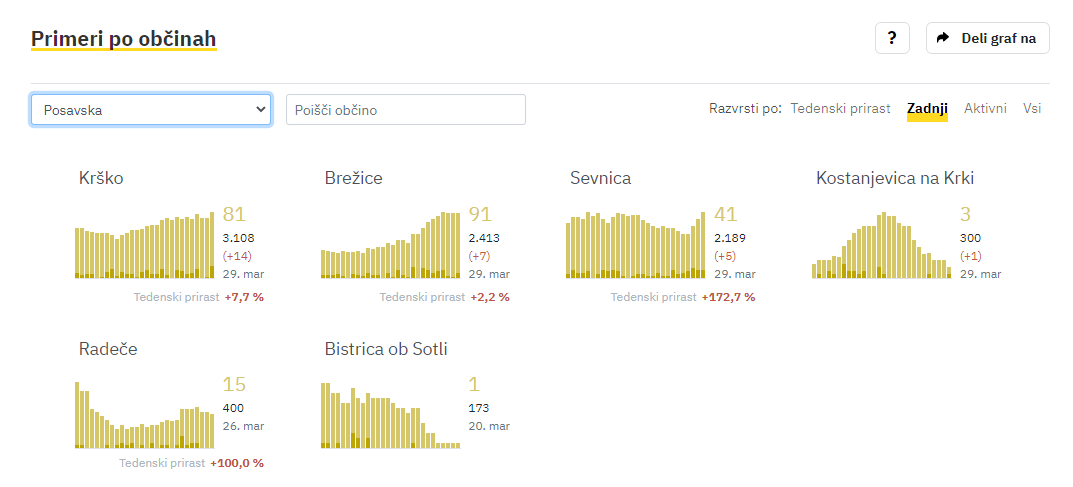Viewport: 1073px width, 487px height.
Task: Open the Bistrica ob Sotli chart
Action: coord(391,414)
